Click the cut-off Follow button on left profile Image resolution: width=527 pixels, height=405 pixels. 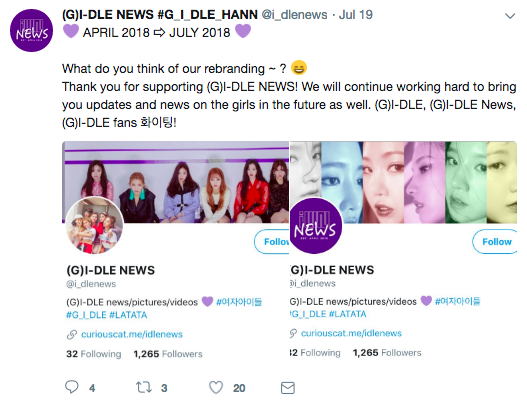[272, 242]
